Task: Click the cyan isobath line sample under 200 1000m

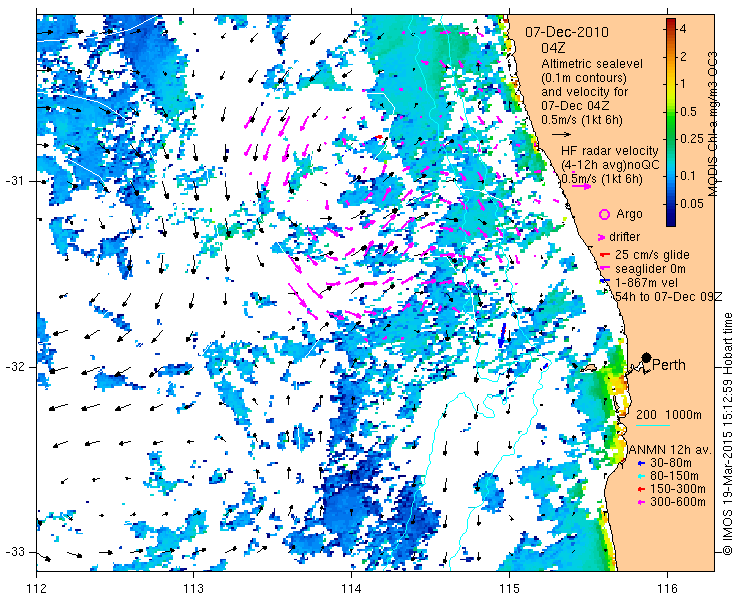Action: (653, 425)
